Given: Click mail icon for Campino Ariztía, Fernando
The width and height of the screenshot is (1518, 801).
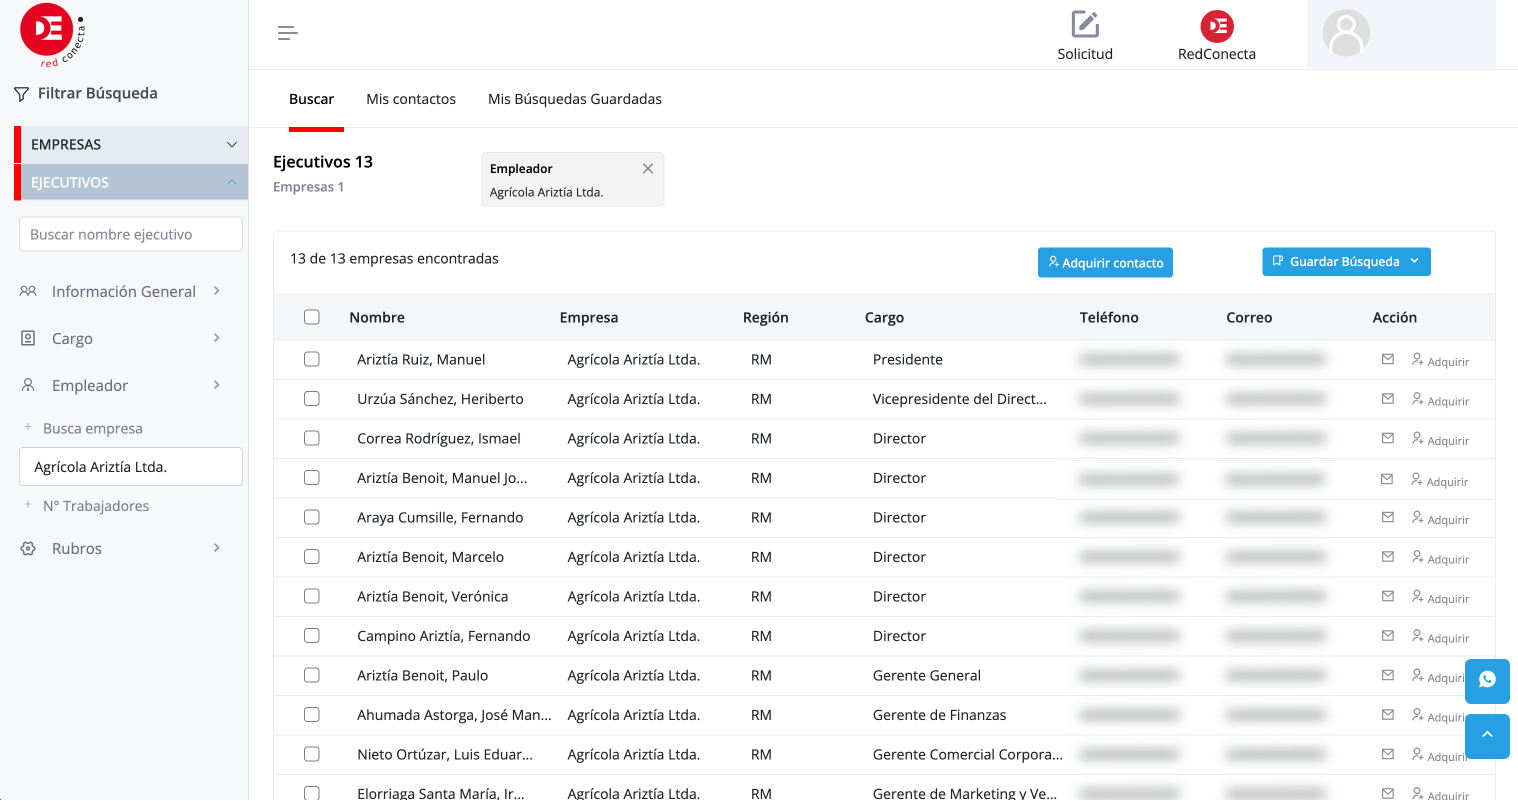Looking at the screenshot, I should coord(1388,635).
